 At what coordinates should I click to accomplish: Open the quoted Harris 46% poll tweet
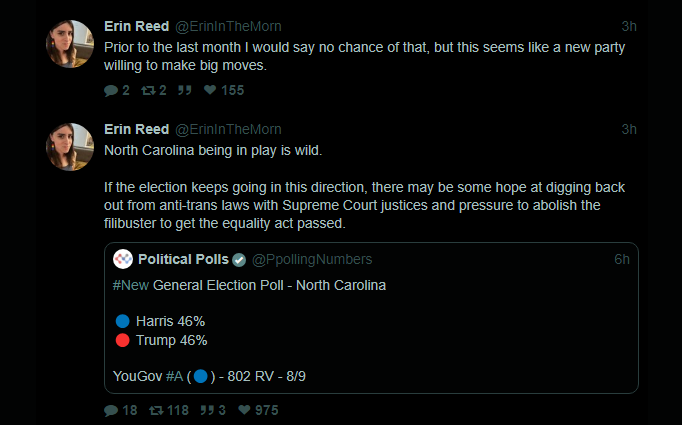click(x=400, y=330)
